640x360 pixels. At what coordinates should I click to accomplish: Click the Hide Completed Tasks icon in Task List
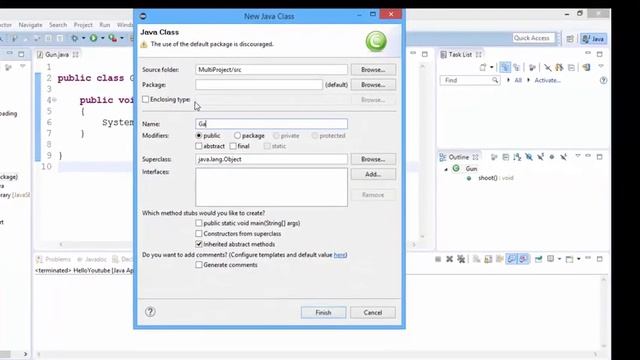pos(548,67)
